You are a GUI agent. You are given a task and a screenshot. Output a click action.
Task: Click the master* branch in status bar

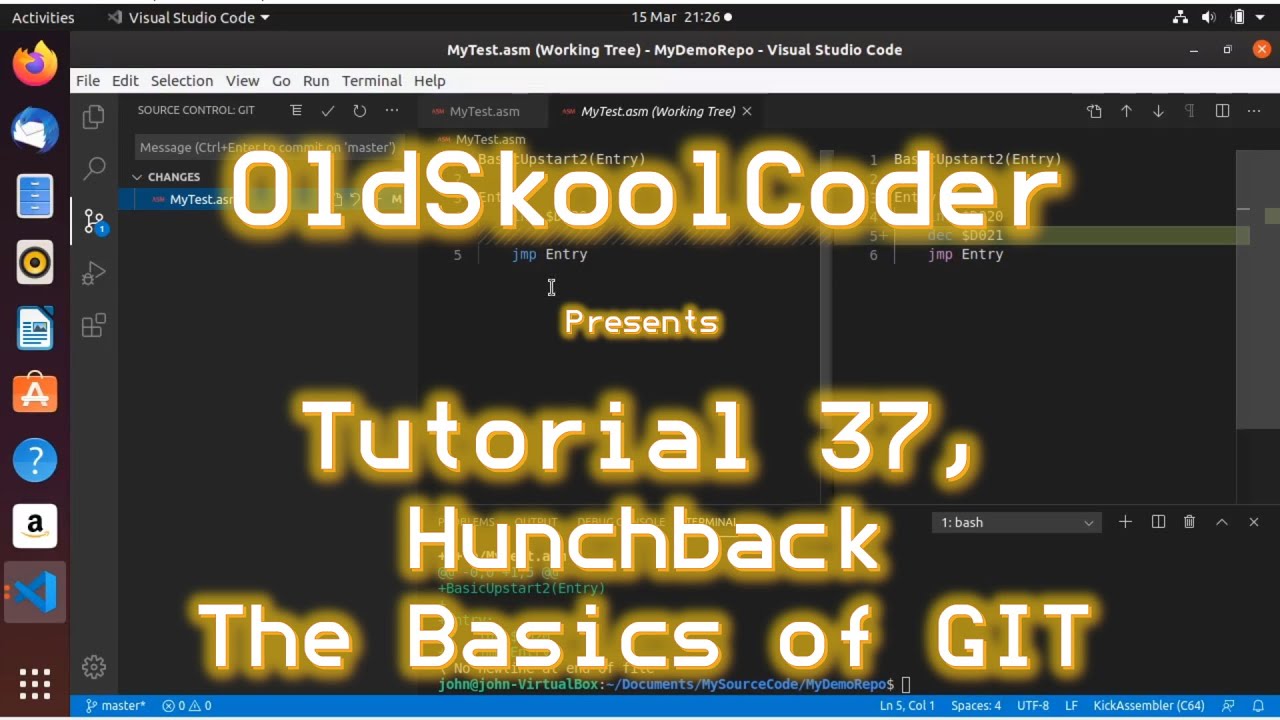115,706
